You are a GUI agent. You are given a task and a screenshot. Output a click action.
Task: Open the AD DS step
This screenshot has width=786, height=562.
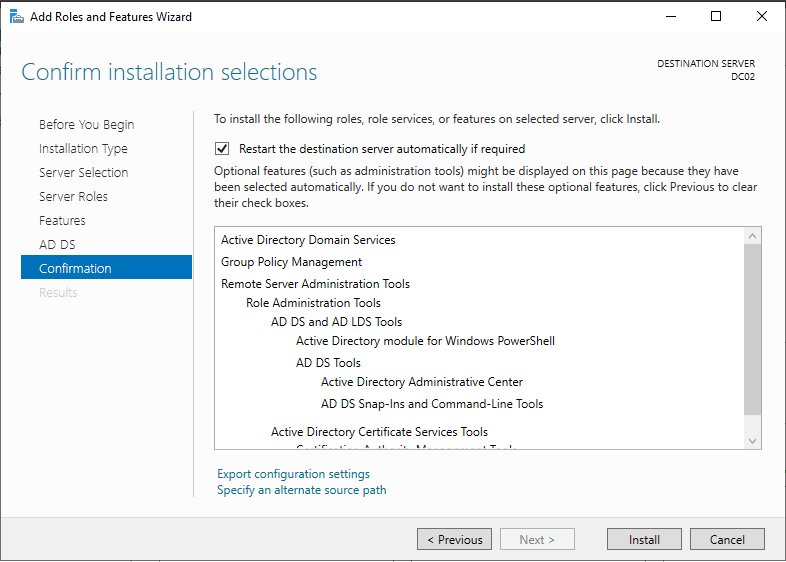(57, 245)
